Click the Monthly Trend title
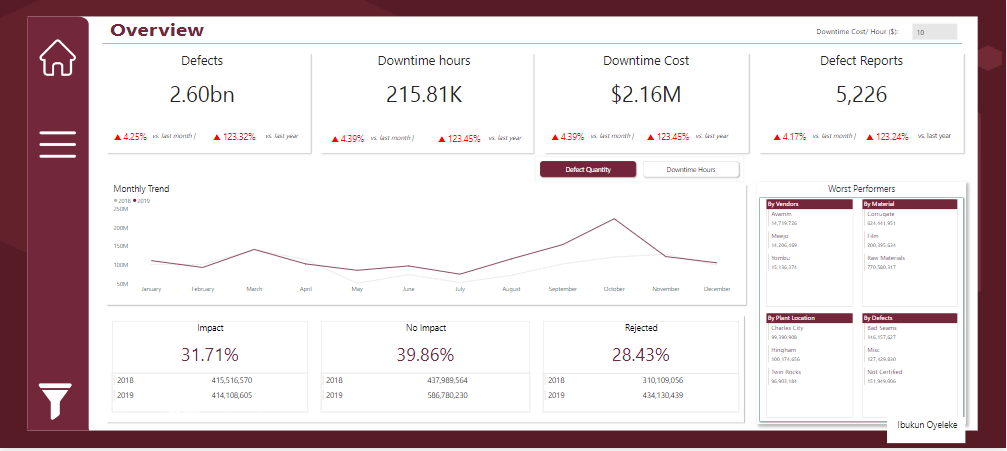1007x451 pixels. pos(141,189)
